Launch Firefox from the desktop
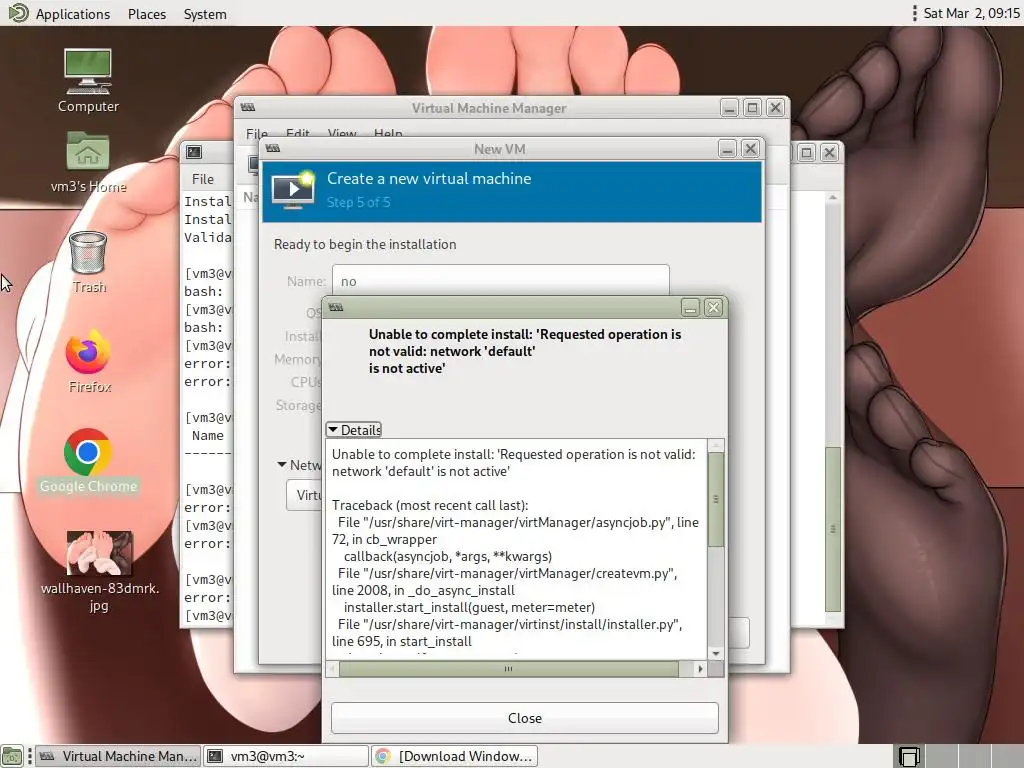 coord(89,361)
